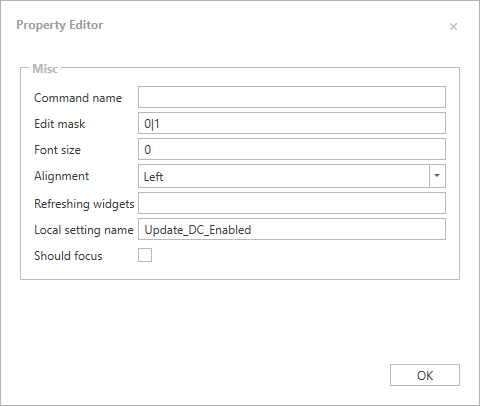The width and height of the screenshot is (480, 406).
Task: Expand the Alignment dropdown arrow
Action: [x=437, y=176]
